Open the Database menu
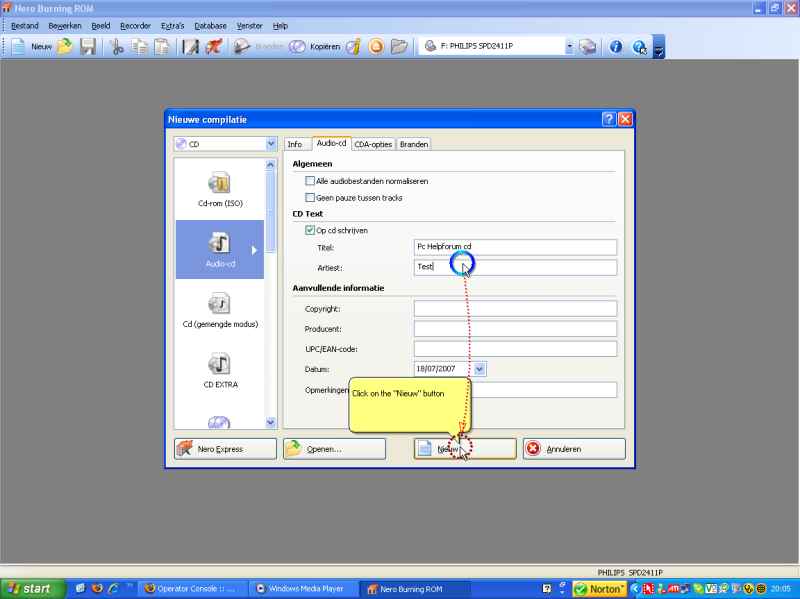 click(210, 26)
